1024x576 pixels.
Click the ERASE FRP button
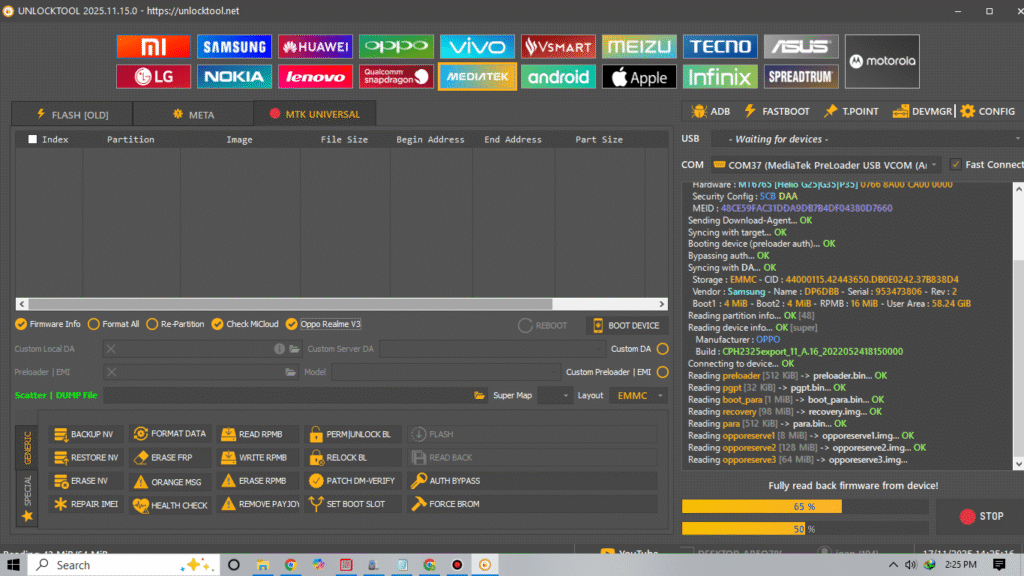(x=168, y=457)
